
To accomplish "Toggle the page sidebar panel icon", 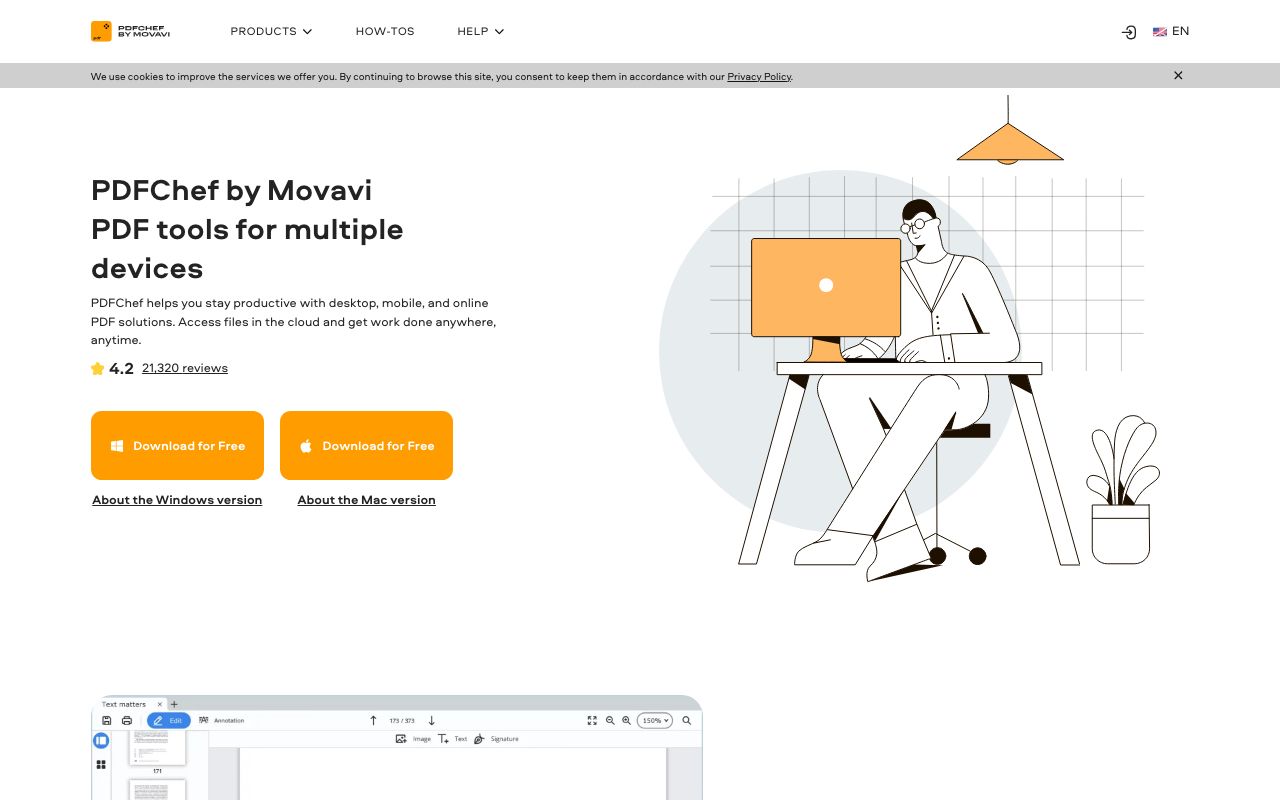I will tap(101, 741).
